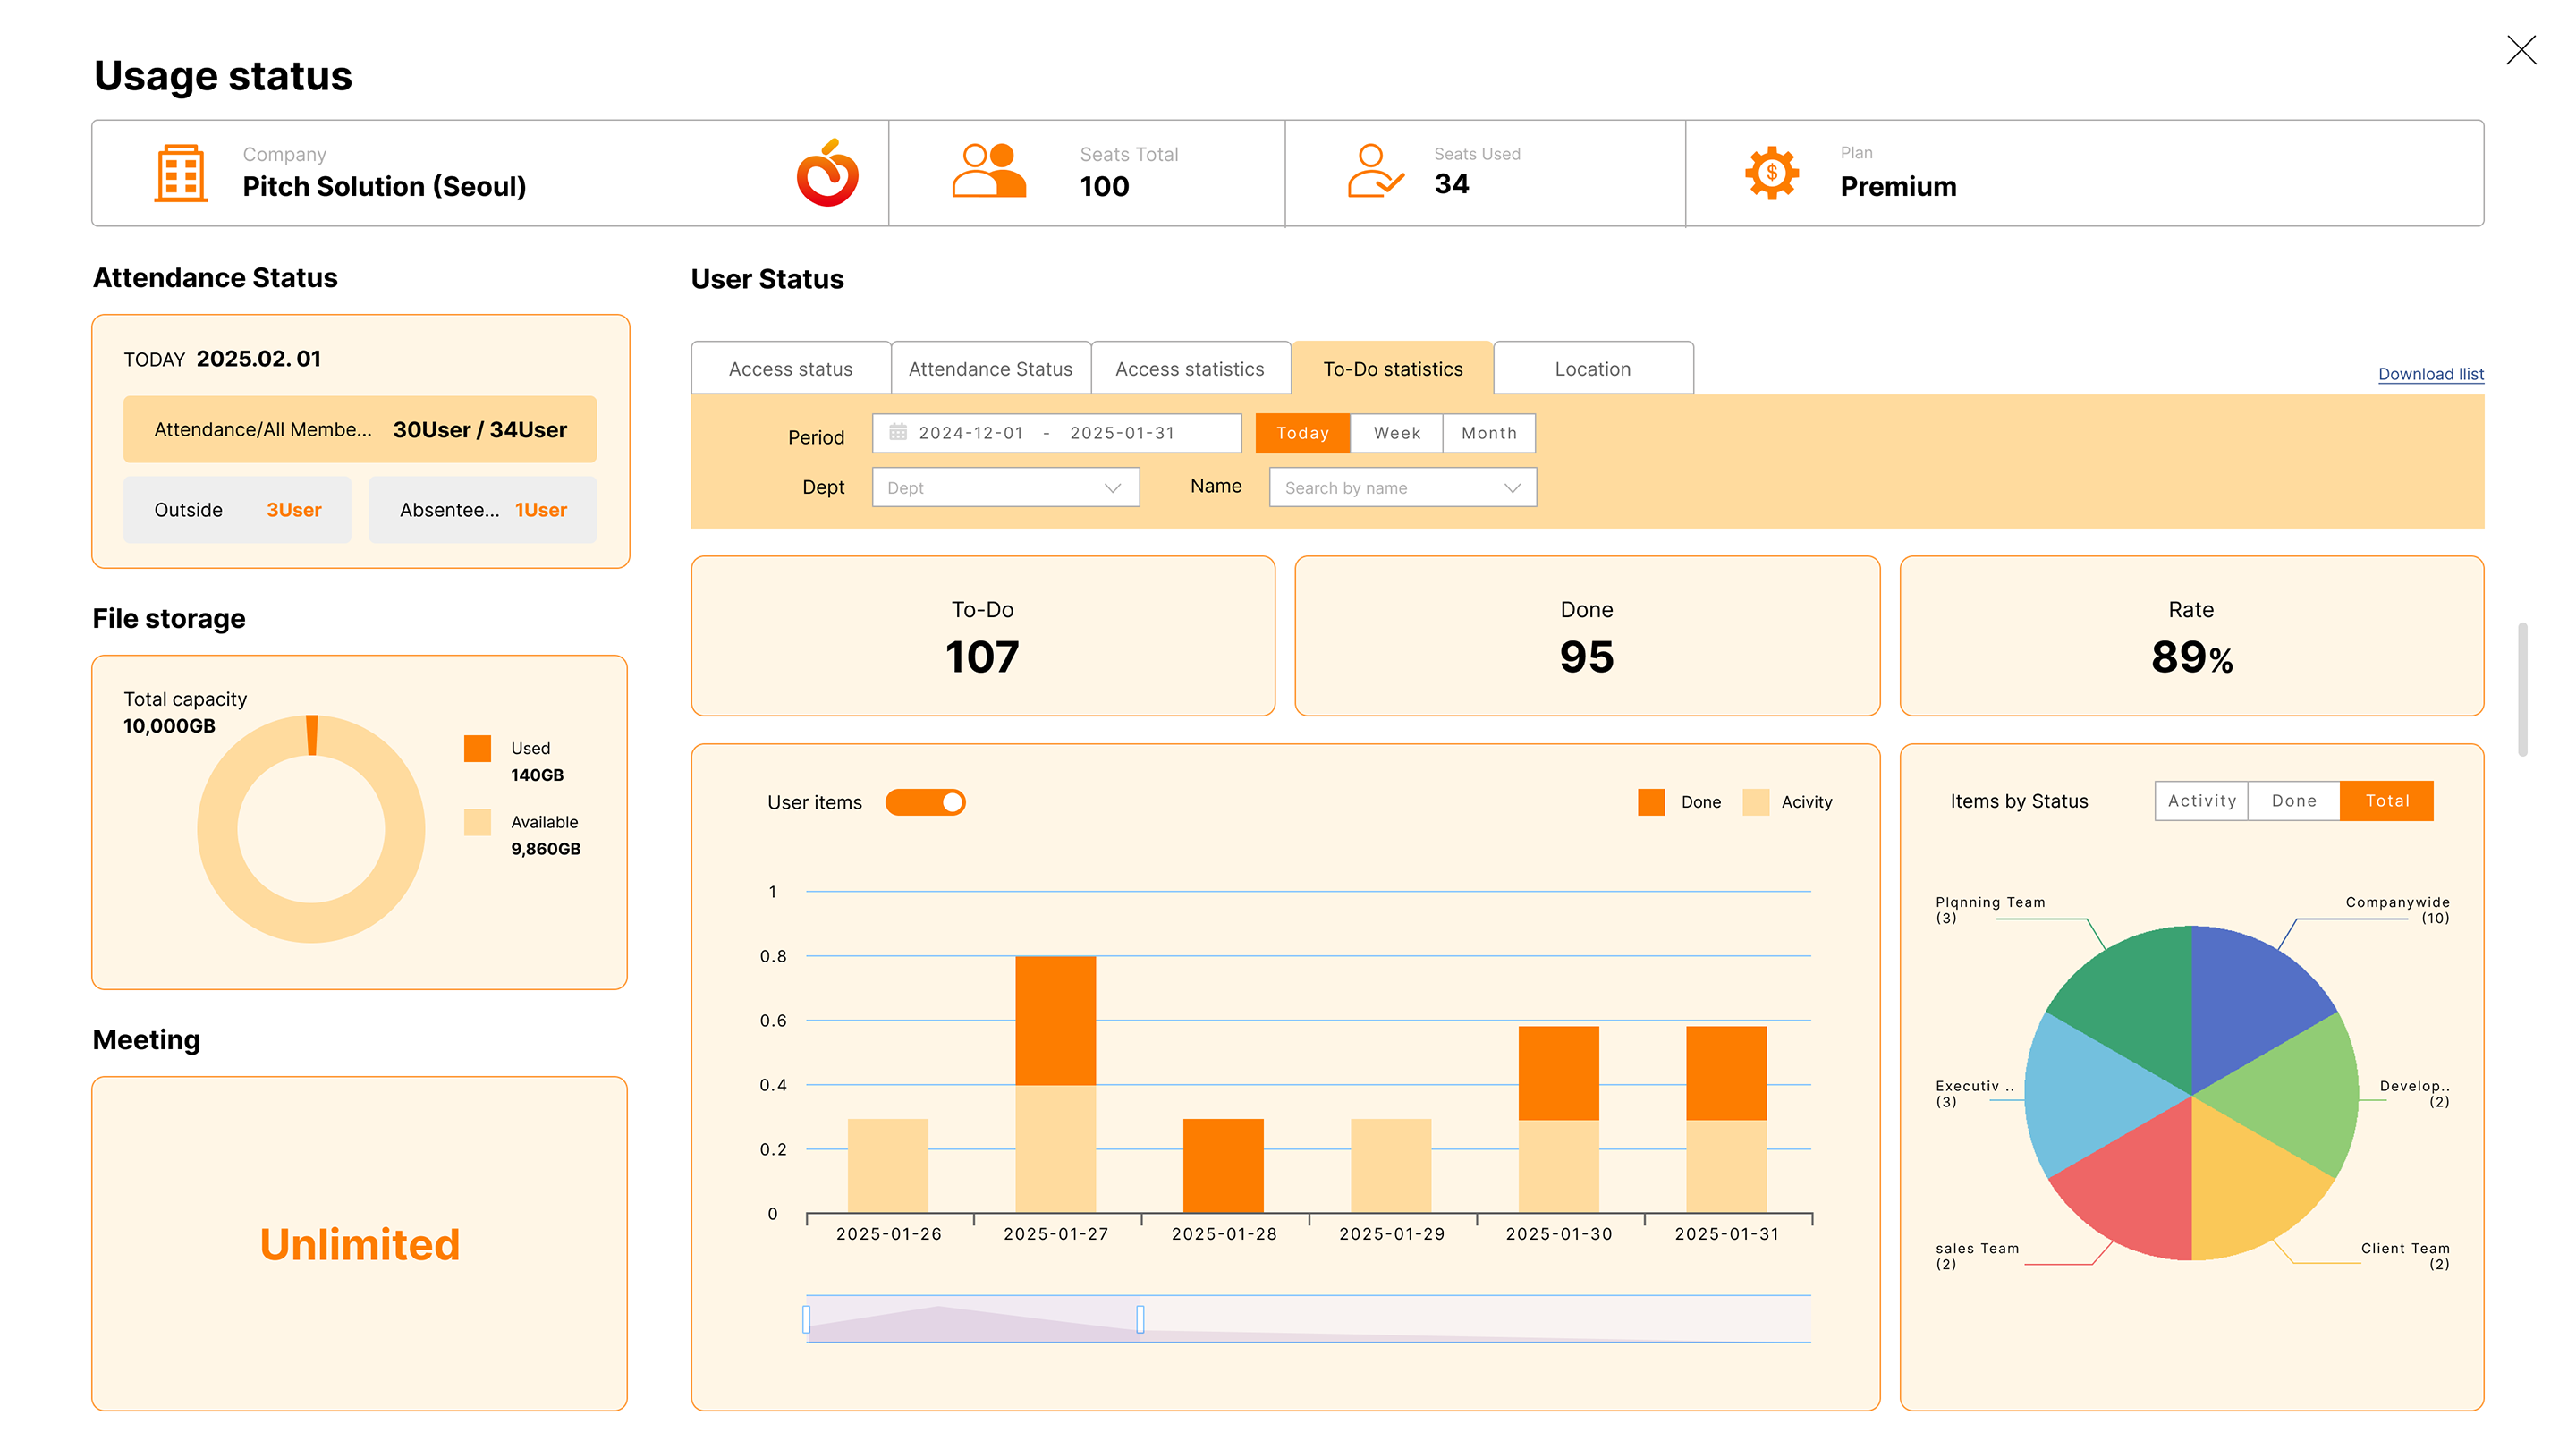Select the Today period button
2576x1449 pixels.
point(1302,433)
